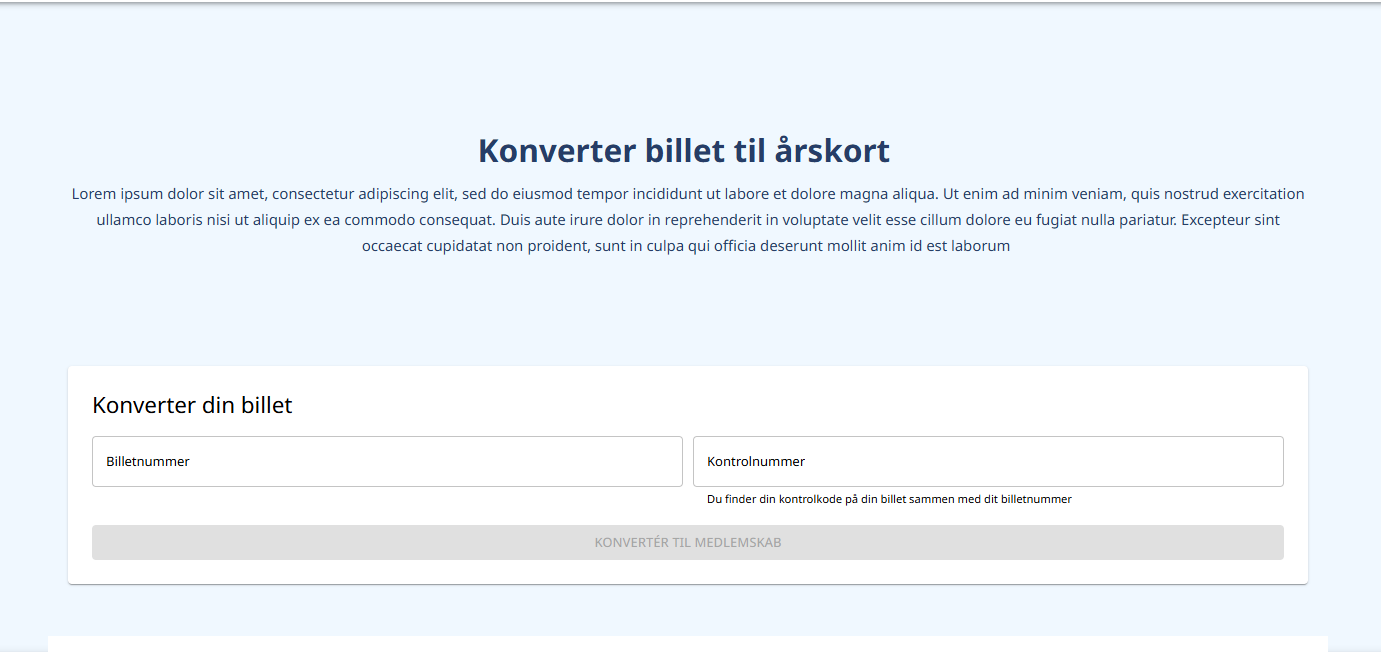This screenshot has width=1381, height=661.
Task: Click the 'Konverter billet til årskort' heading
Action: coord(684,151)
